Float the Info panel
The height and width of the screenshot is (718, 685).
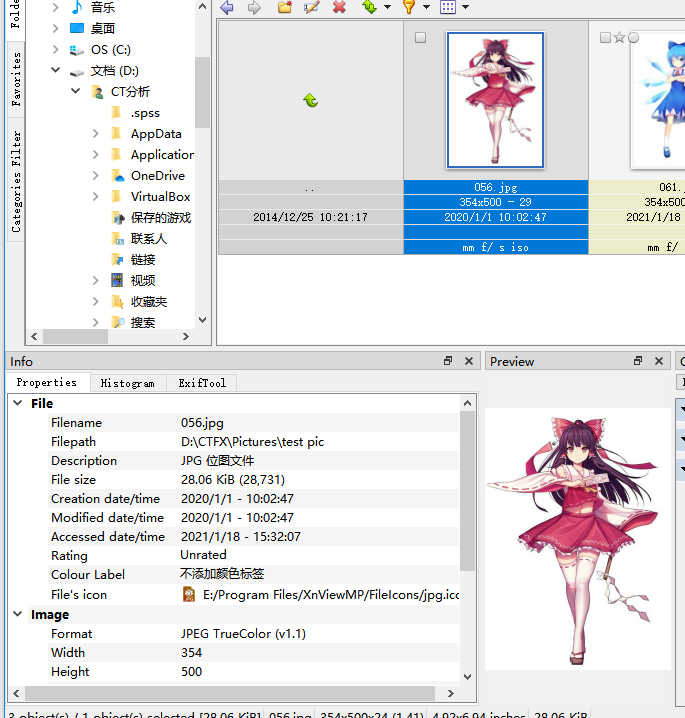click(x=449, y=361)
